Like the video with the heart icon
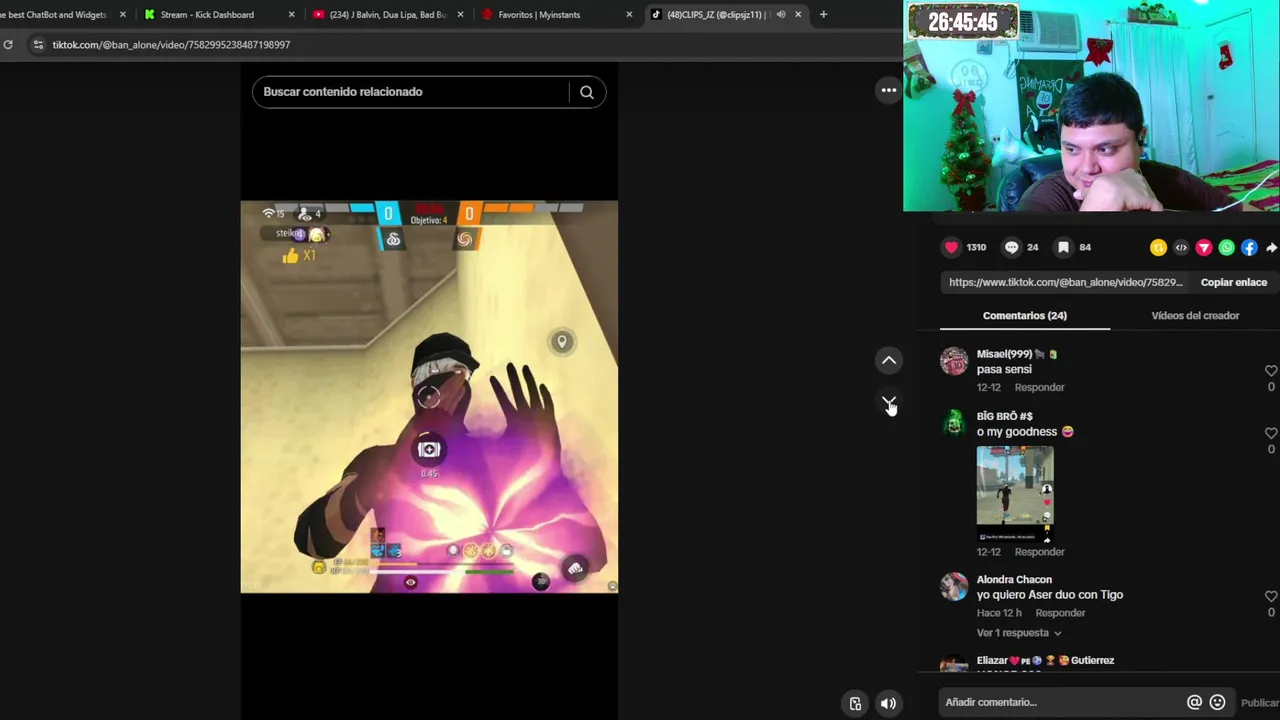 (951, 247)
